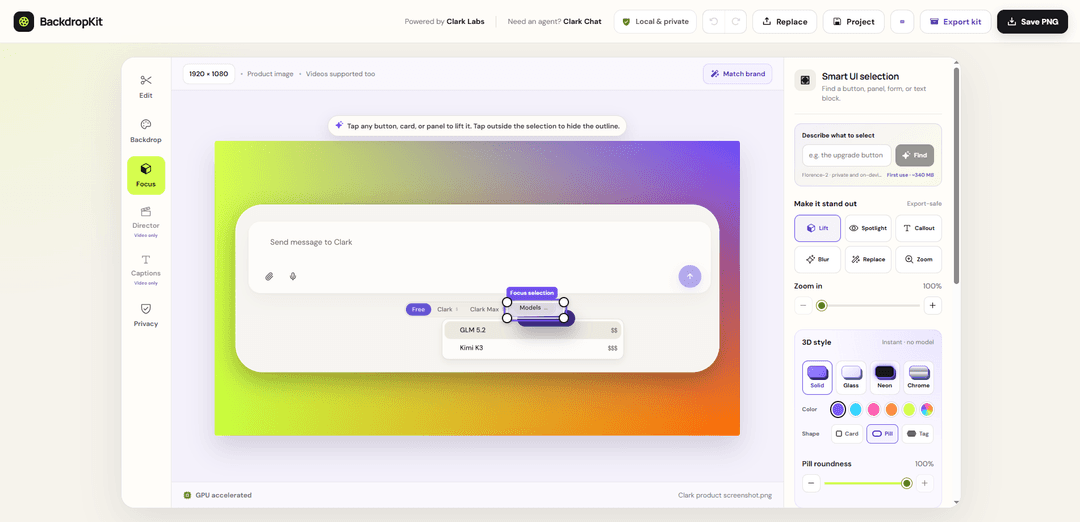Click the Local & private badge
This screenshot has height=522, width=1080.
[x=655, y=21]
